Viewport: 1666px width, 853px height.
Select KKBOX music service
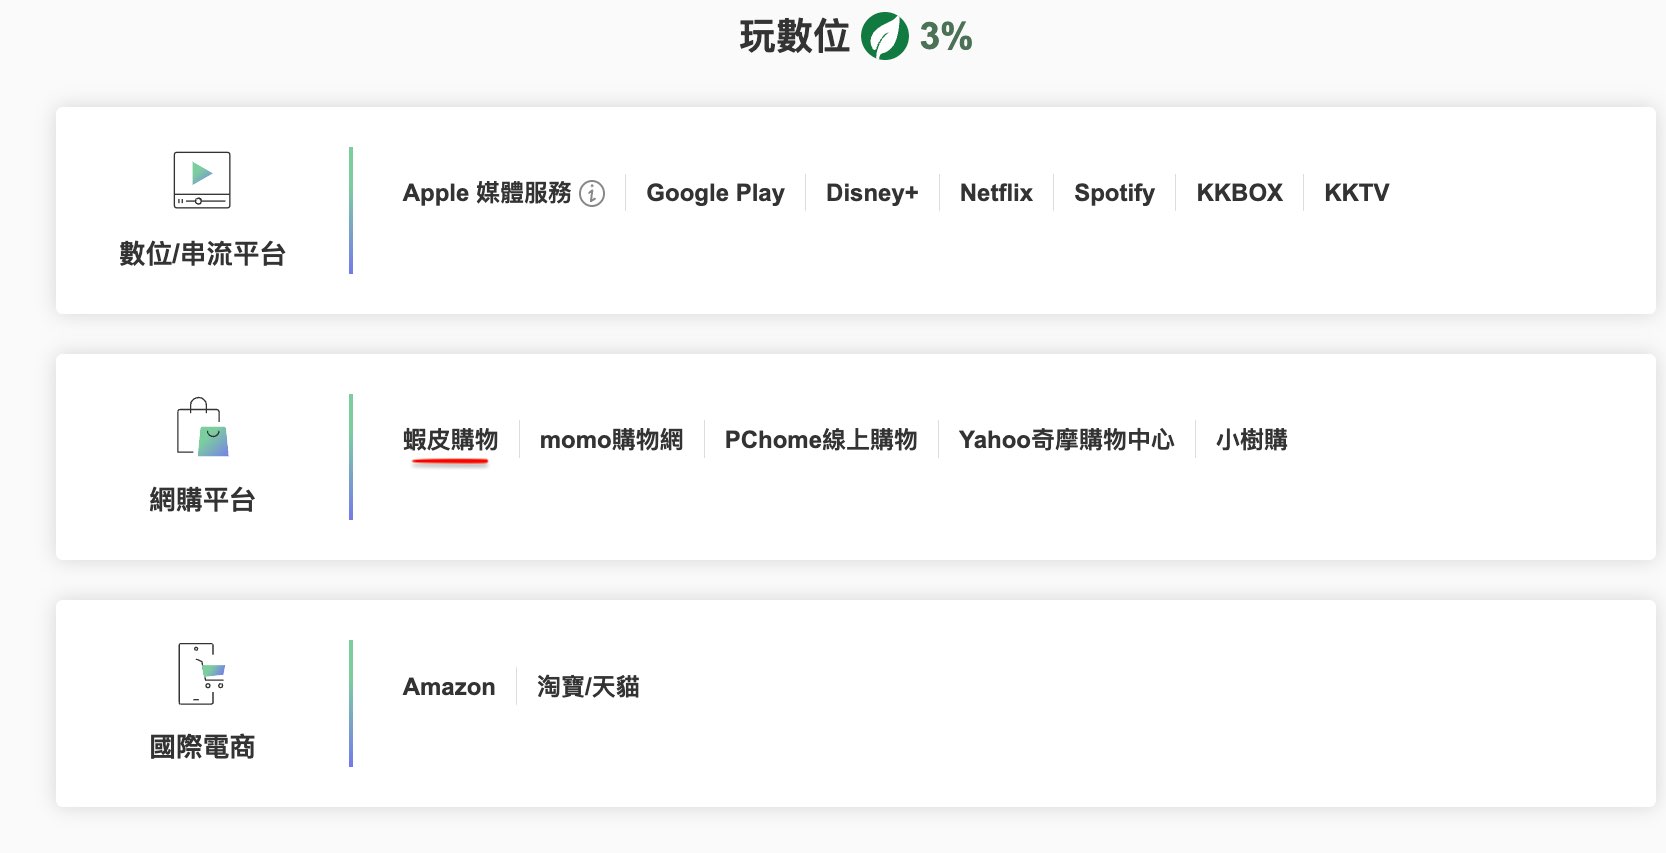click(x=1239, y=193)
